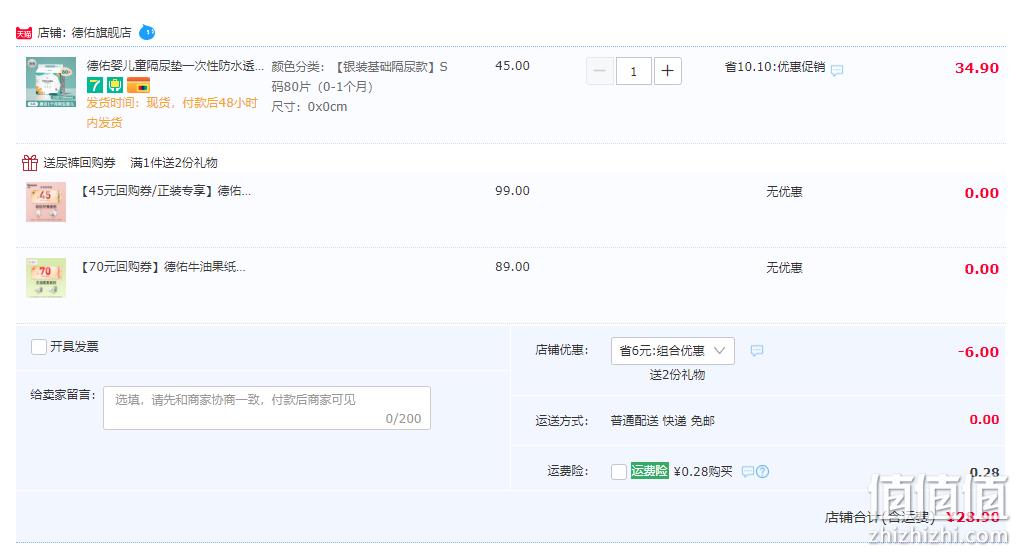
Task: Open the 【45元回购券/正装专享】德佑 link
Action: 164,191
